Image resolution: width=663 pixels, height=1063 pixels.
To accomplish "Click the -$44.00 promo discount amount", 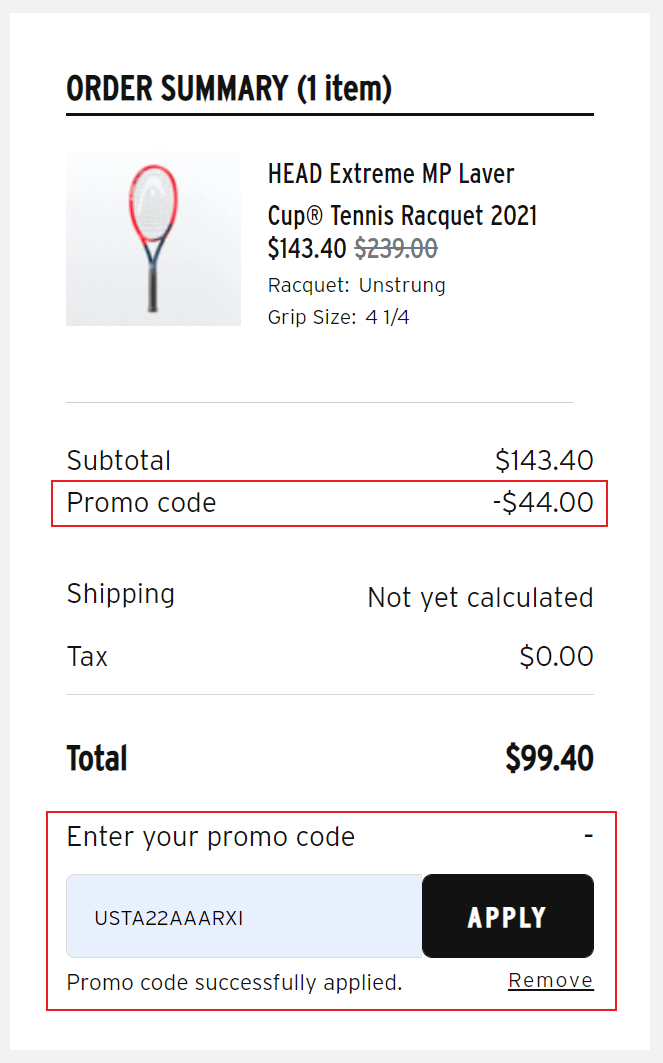I will tap(543, 502).
